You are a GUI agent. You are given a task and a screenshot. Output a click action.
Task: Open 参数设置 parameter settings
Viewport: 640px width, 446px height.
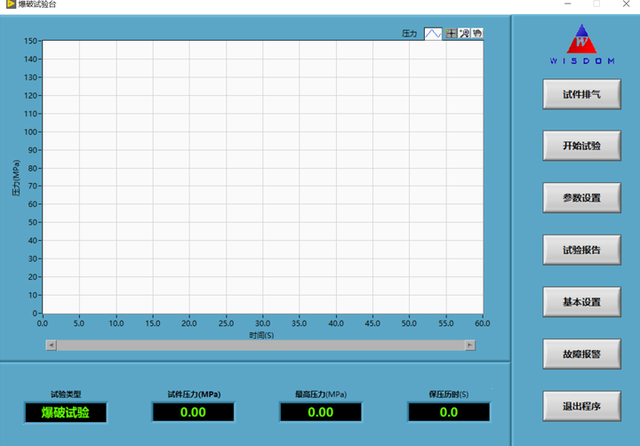pyautogui.click(x=581, y=198)
